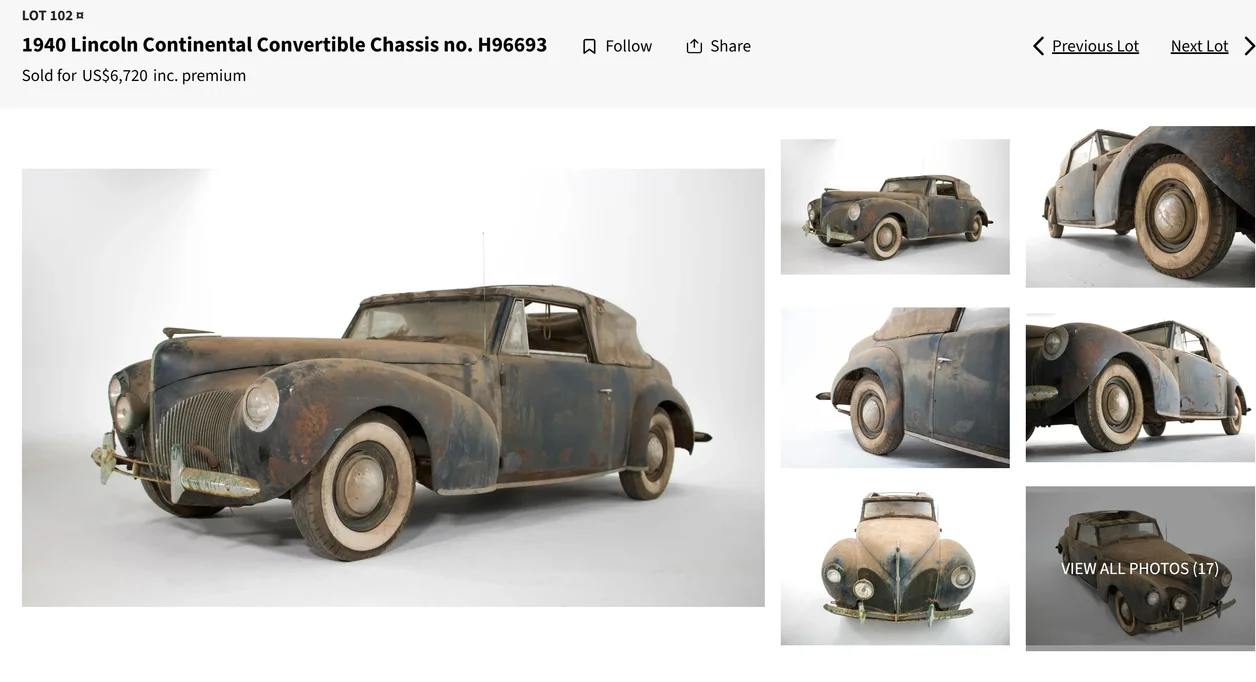Select the low-angle front wheel thumbnail

coord(1140,387)
